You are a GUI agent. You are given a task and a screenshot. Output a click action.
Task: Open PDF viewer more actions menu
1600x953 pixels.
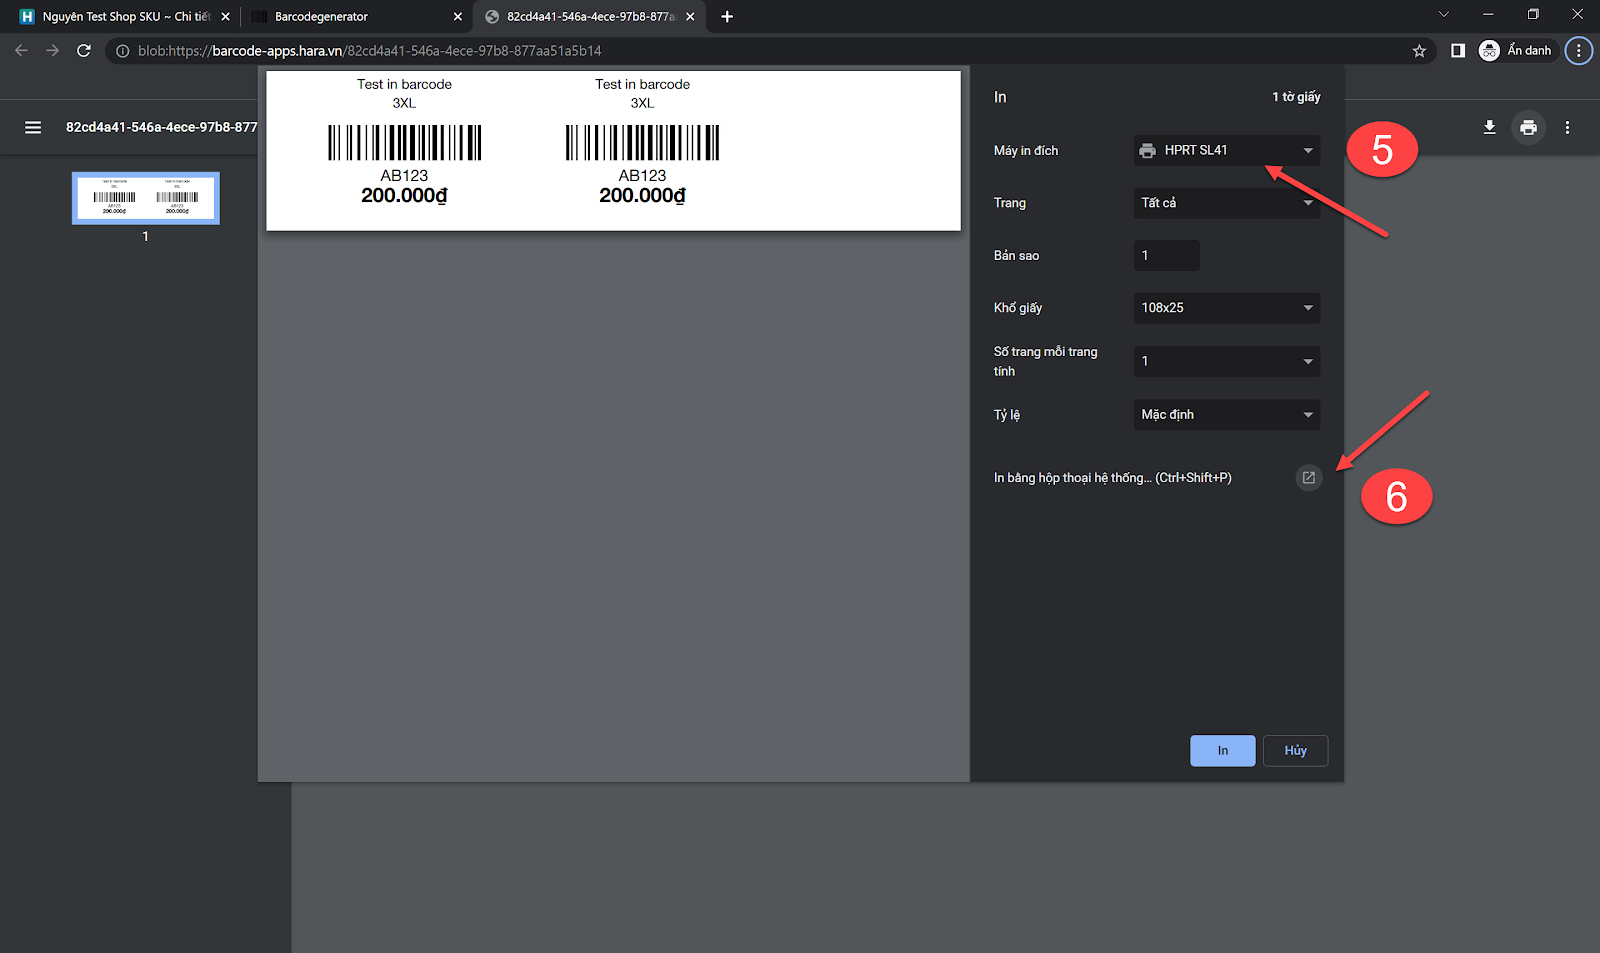click(x=1567, y=127)
